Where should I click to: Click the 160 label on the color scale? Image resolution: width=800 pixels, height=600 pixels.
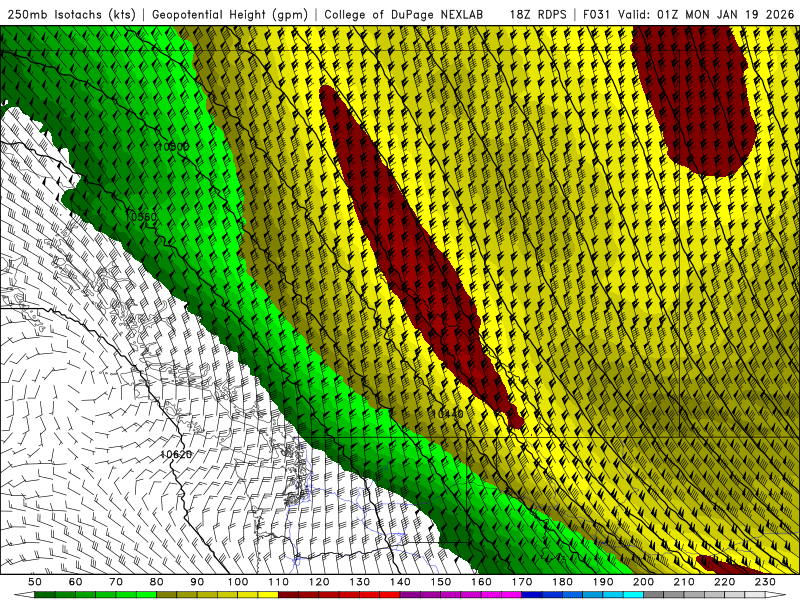481,582
